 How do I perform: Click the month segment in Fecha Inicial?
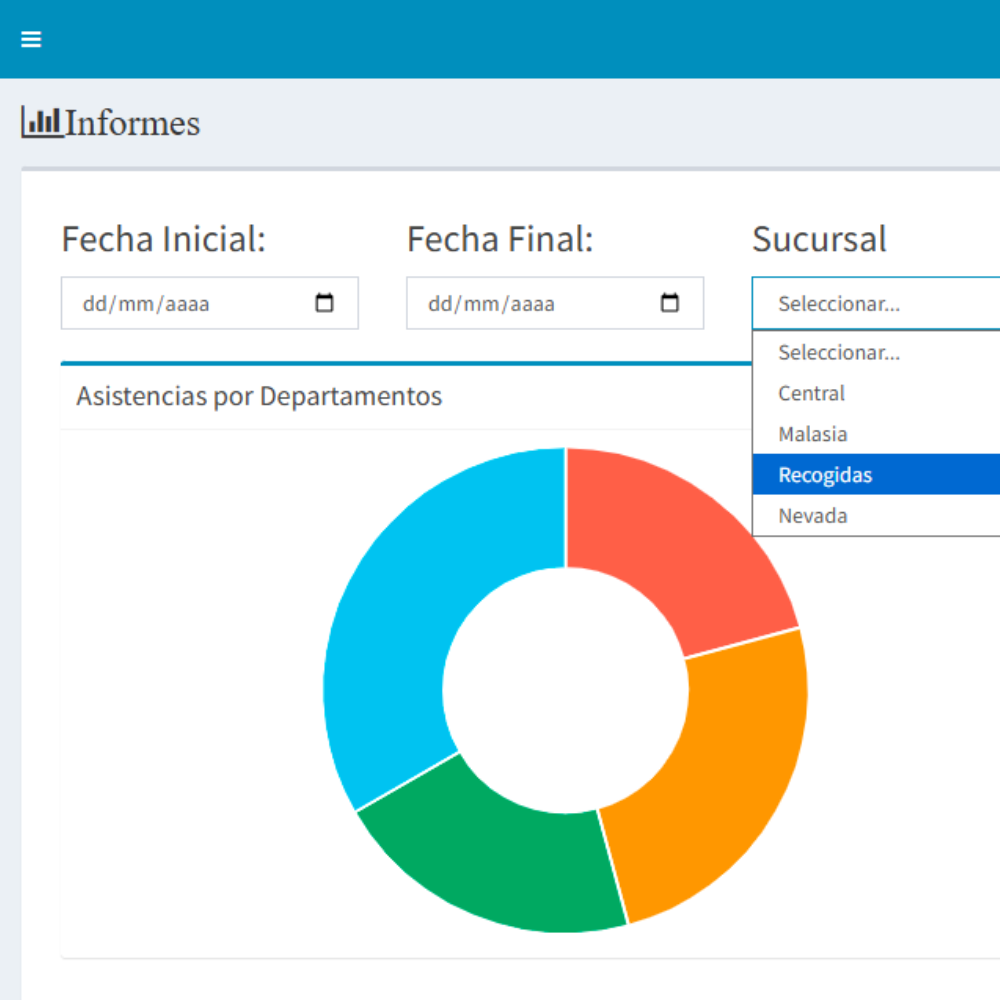pyautogui.click(x=132, y=304)
